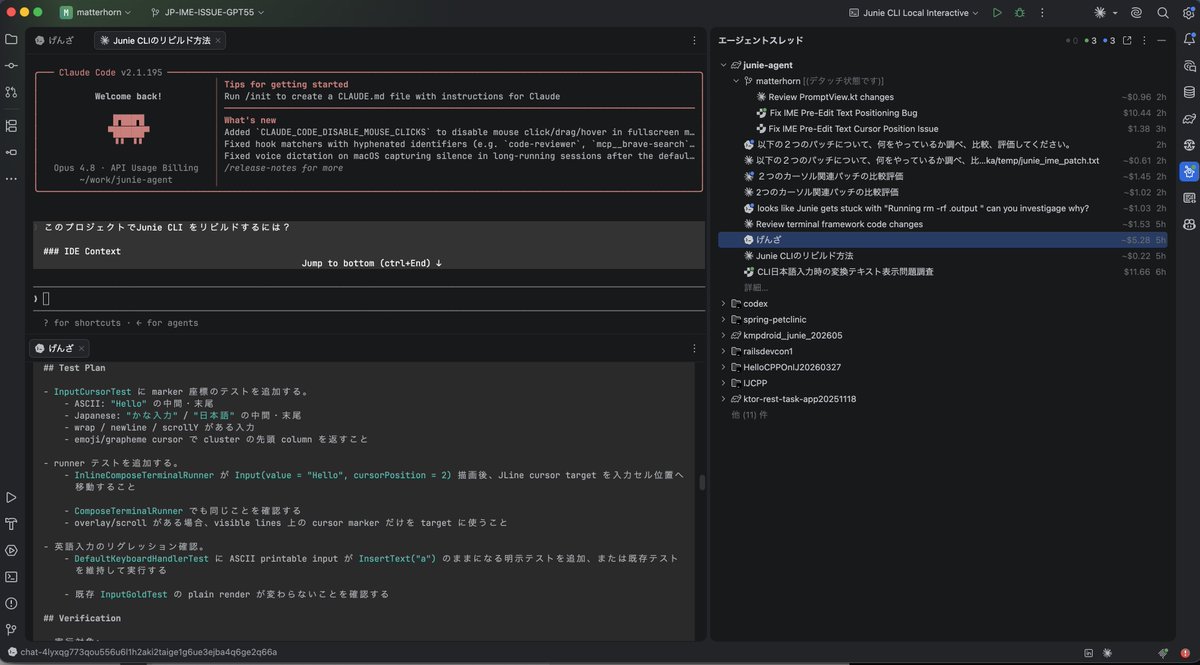Open the AI assistant spiral icon
This screenshot has width=1200, height=665.
coord(1138,13)
